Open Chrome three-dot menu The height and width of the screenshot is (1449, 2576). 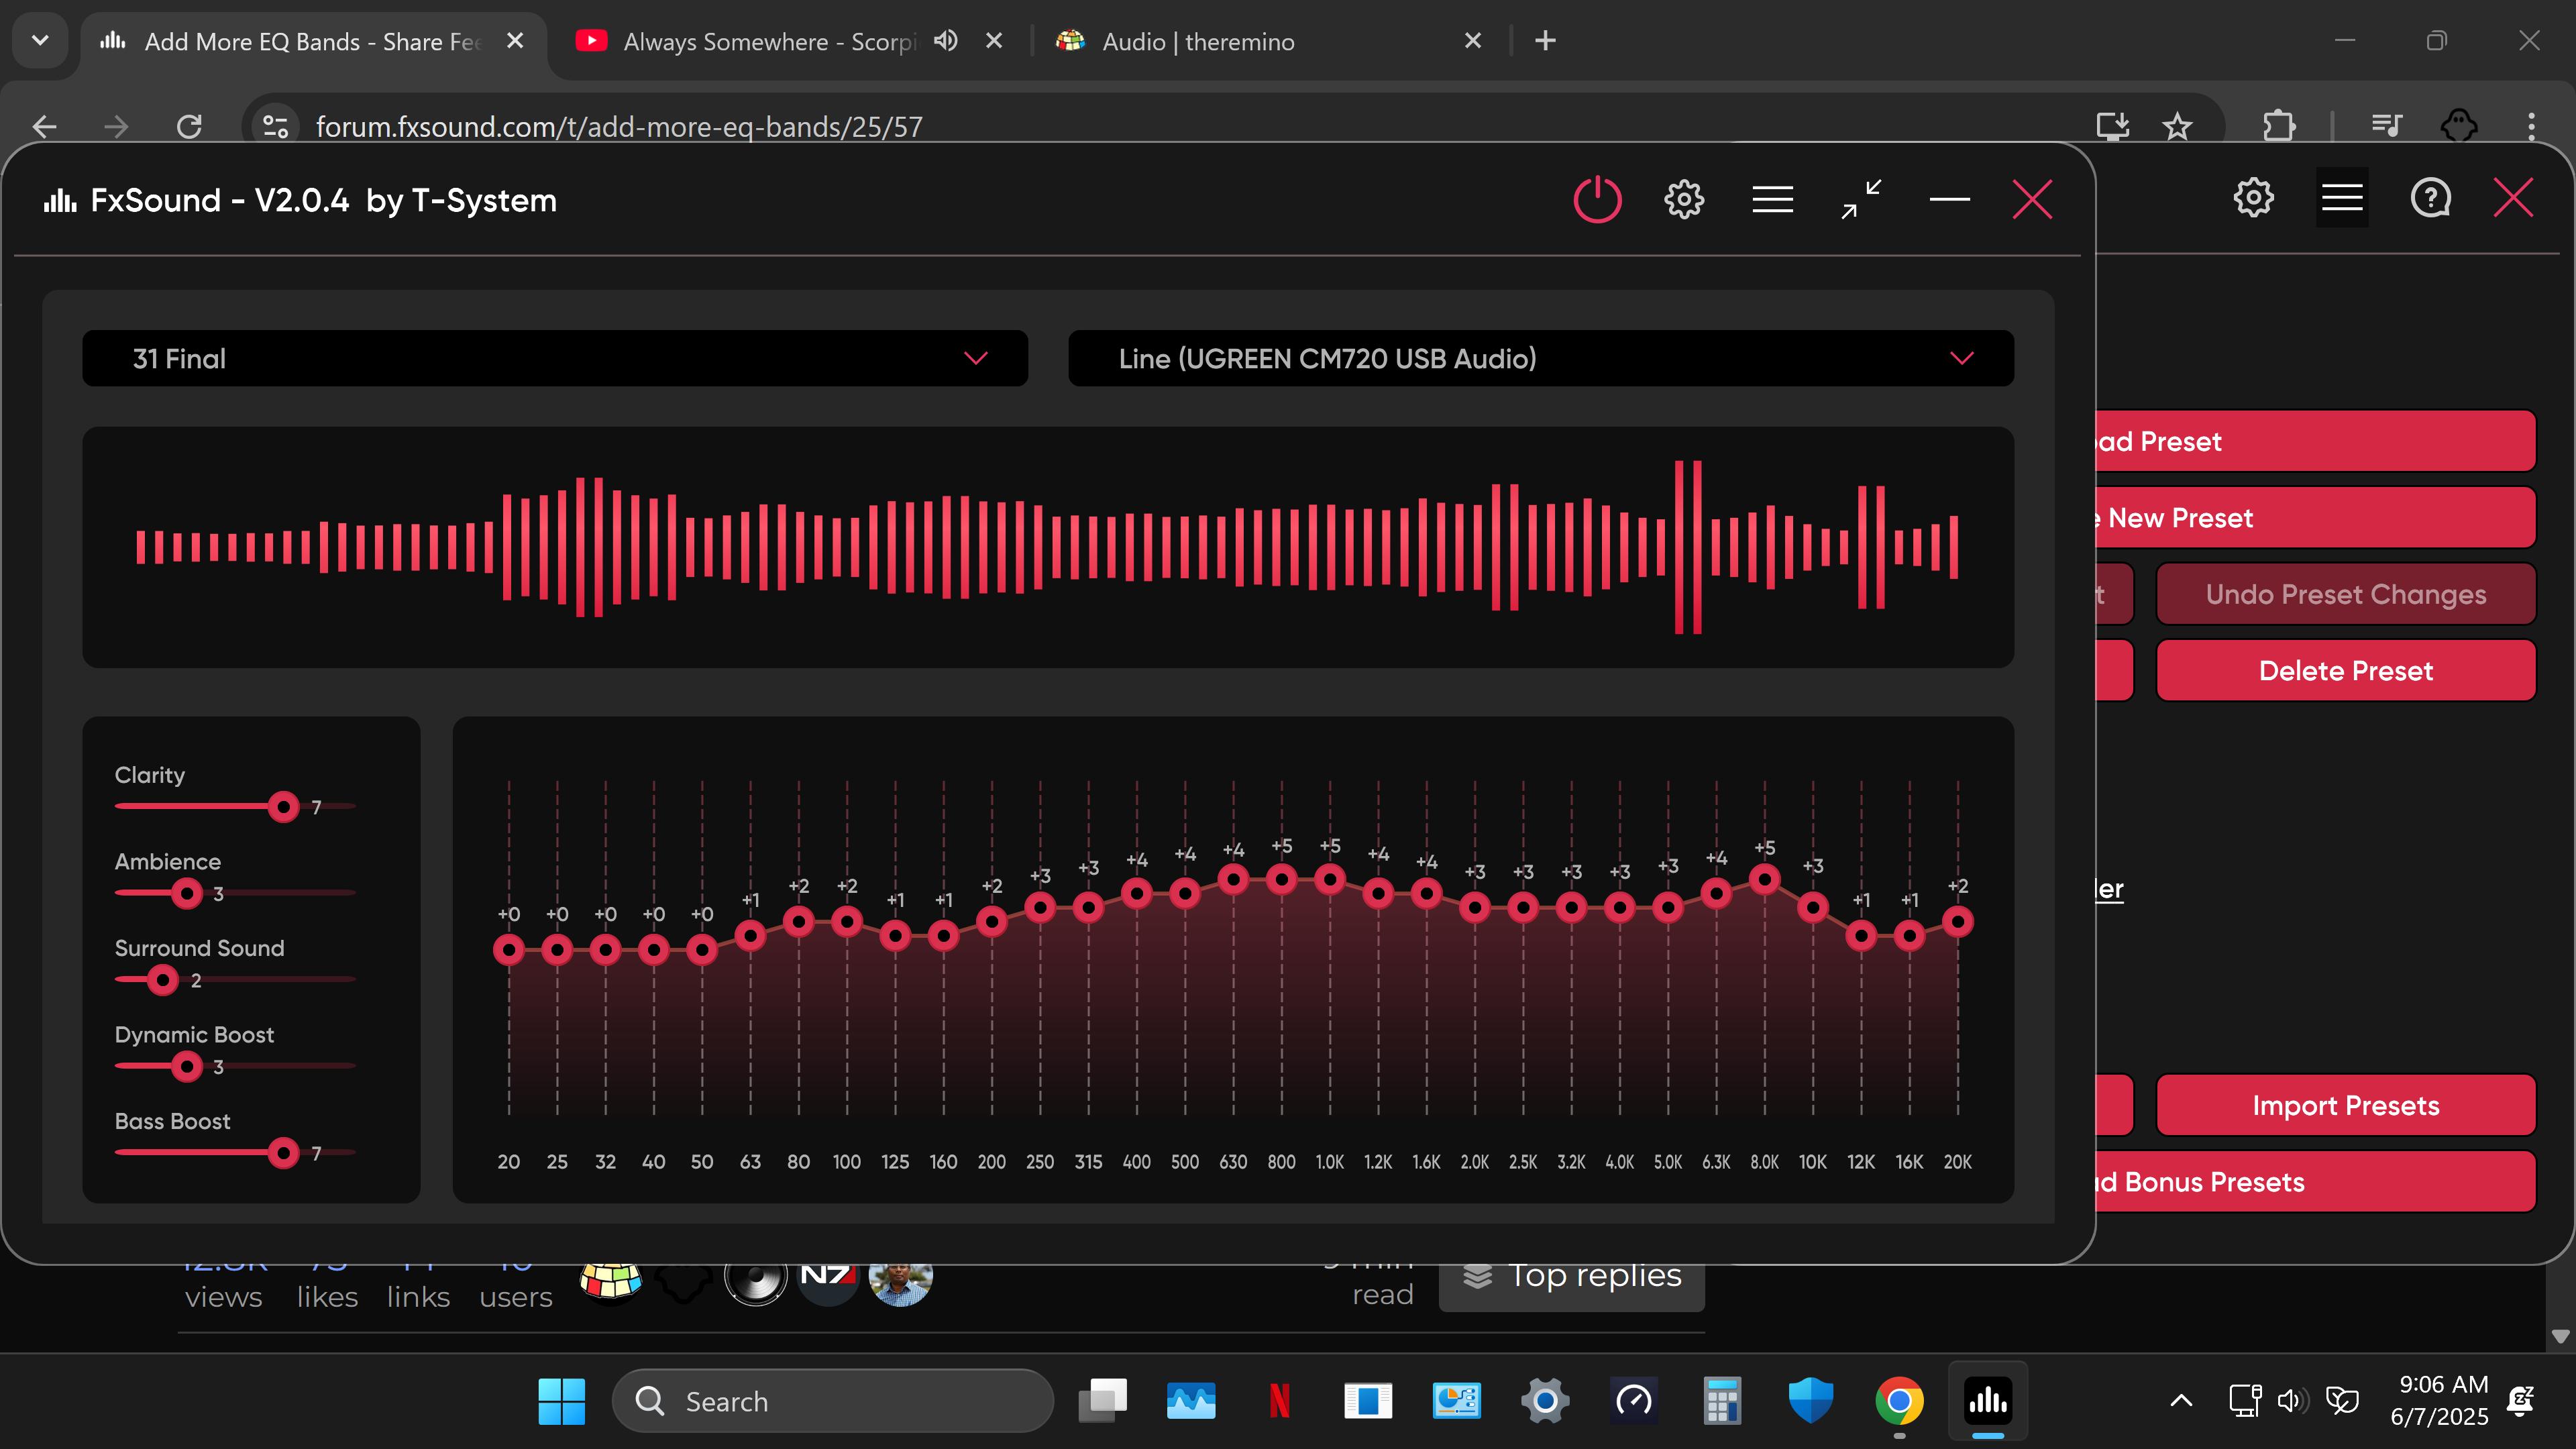pyautogui.click(x=2532, y=127)
